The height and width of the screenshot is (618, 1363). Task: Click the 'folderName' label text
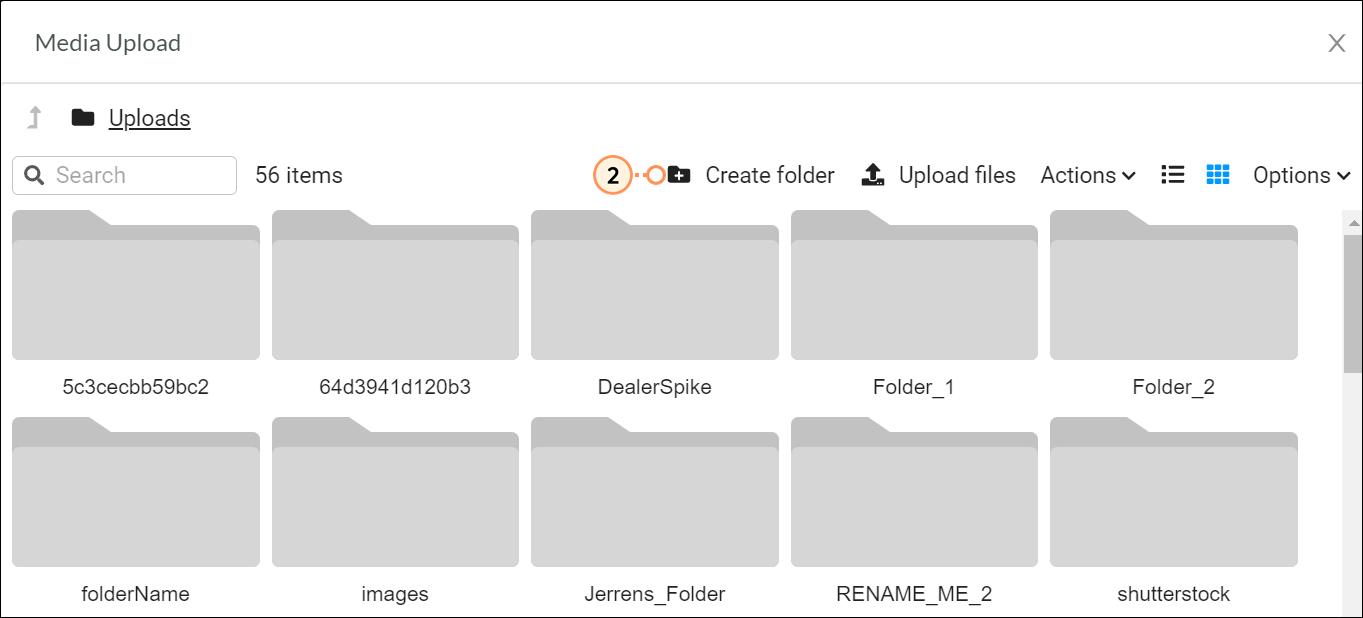(136, 594)
